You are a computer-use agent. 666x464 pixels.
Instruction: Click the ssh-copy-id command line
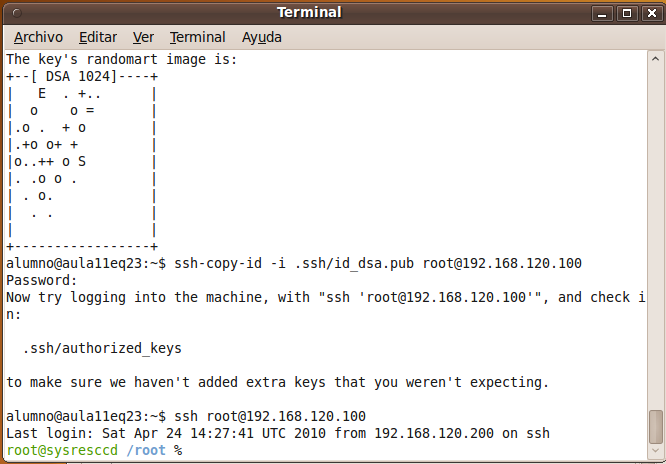(x=293, y=263)
